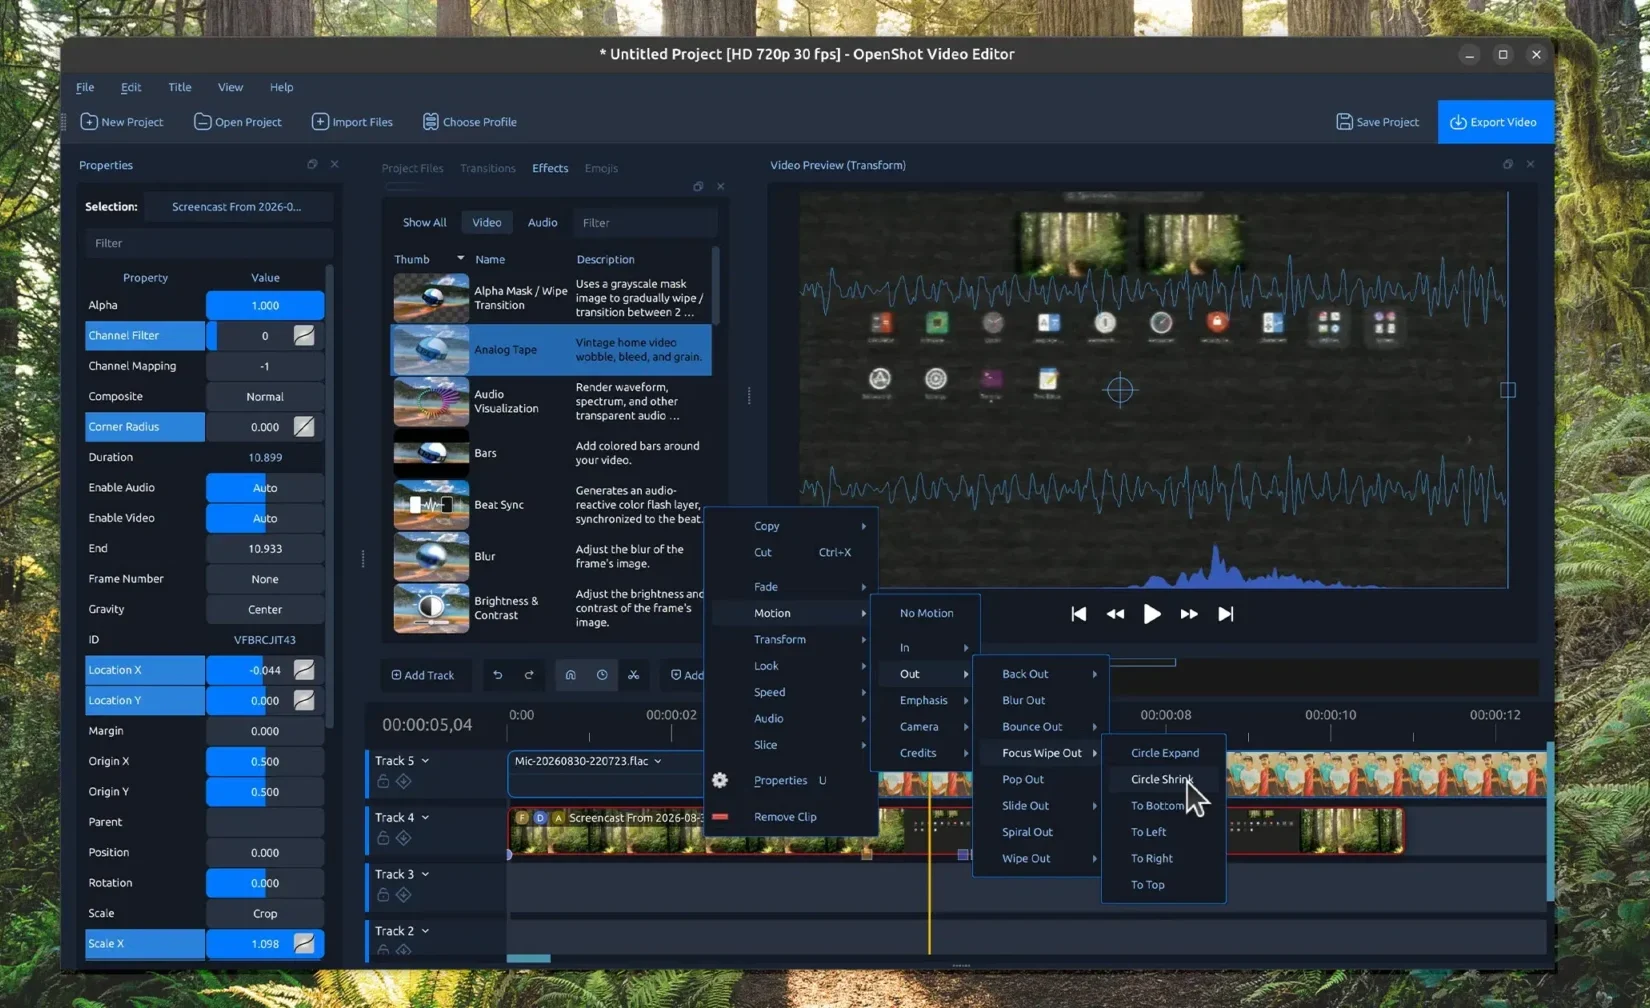Click red Remove Clip icon in context menu
Viewport: 1650px width, 1008px height.
coord(720,817)
